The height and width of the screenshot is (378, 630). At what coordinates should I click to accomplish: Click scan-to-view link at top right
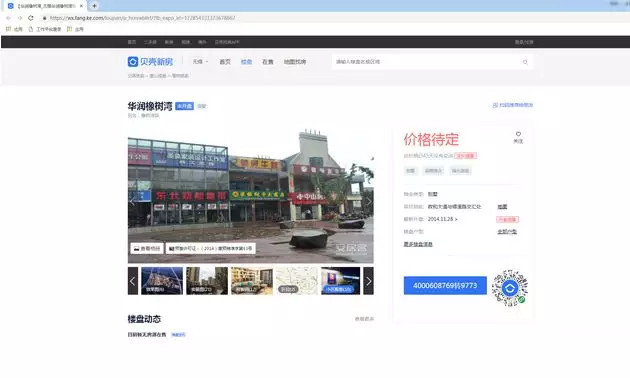coord(513,105)
